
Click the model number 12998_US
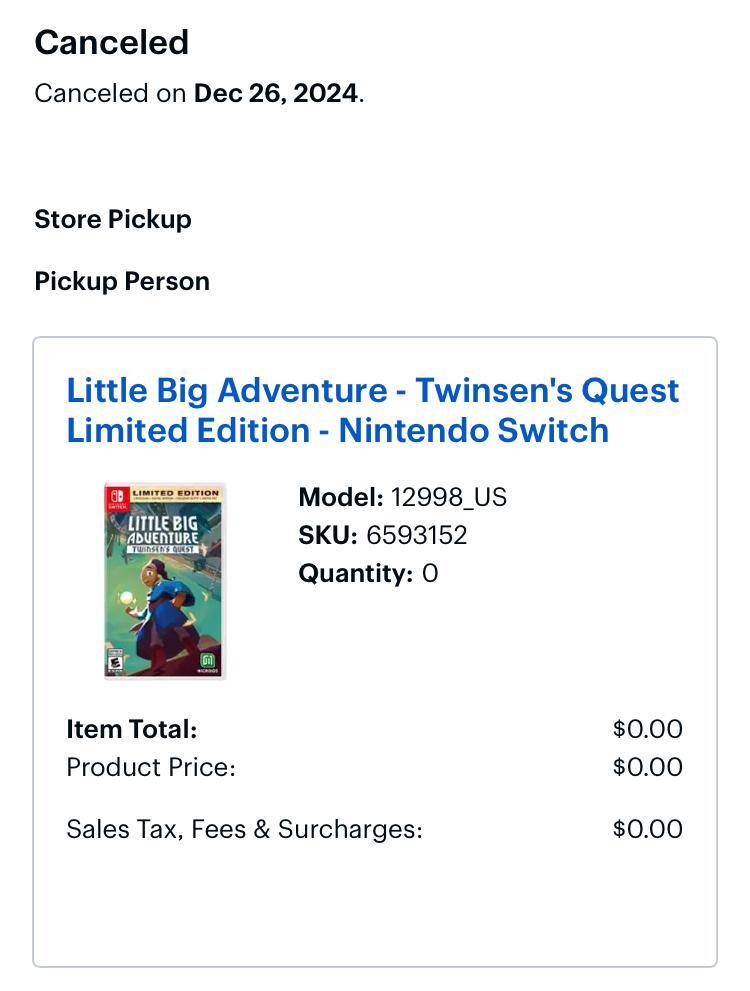click(x=448, y=497)
